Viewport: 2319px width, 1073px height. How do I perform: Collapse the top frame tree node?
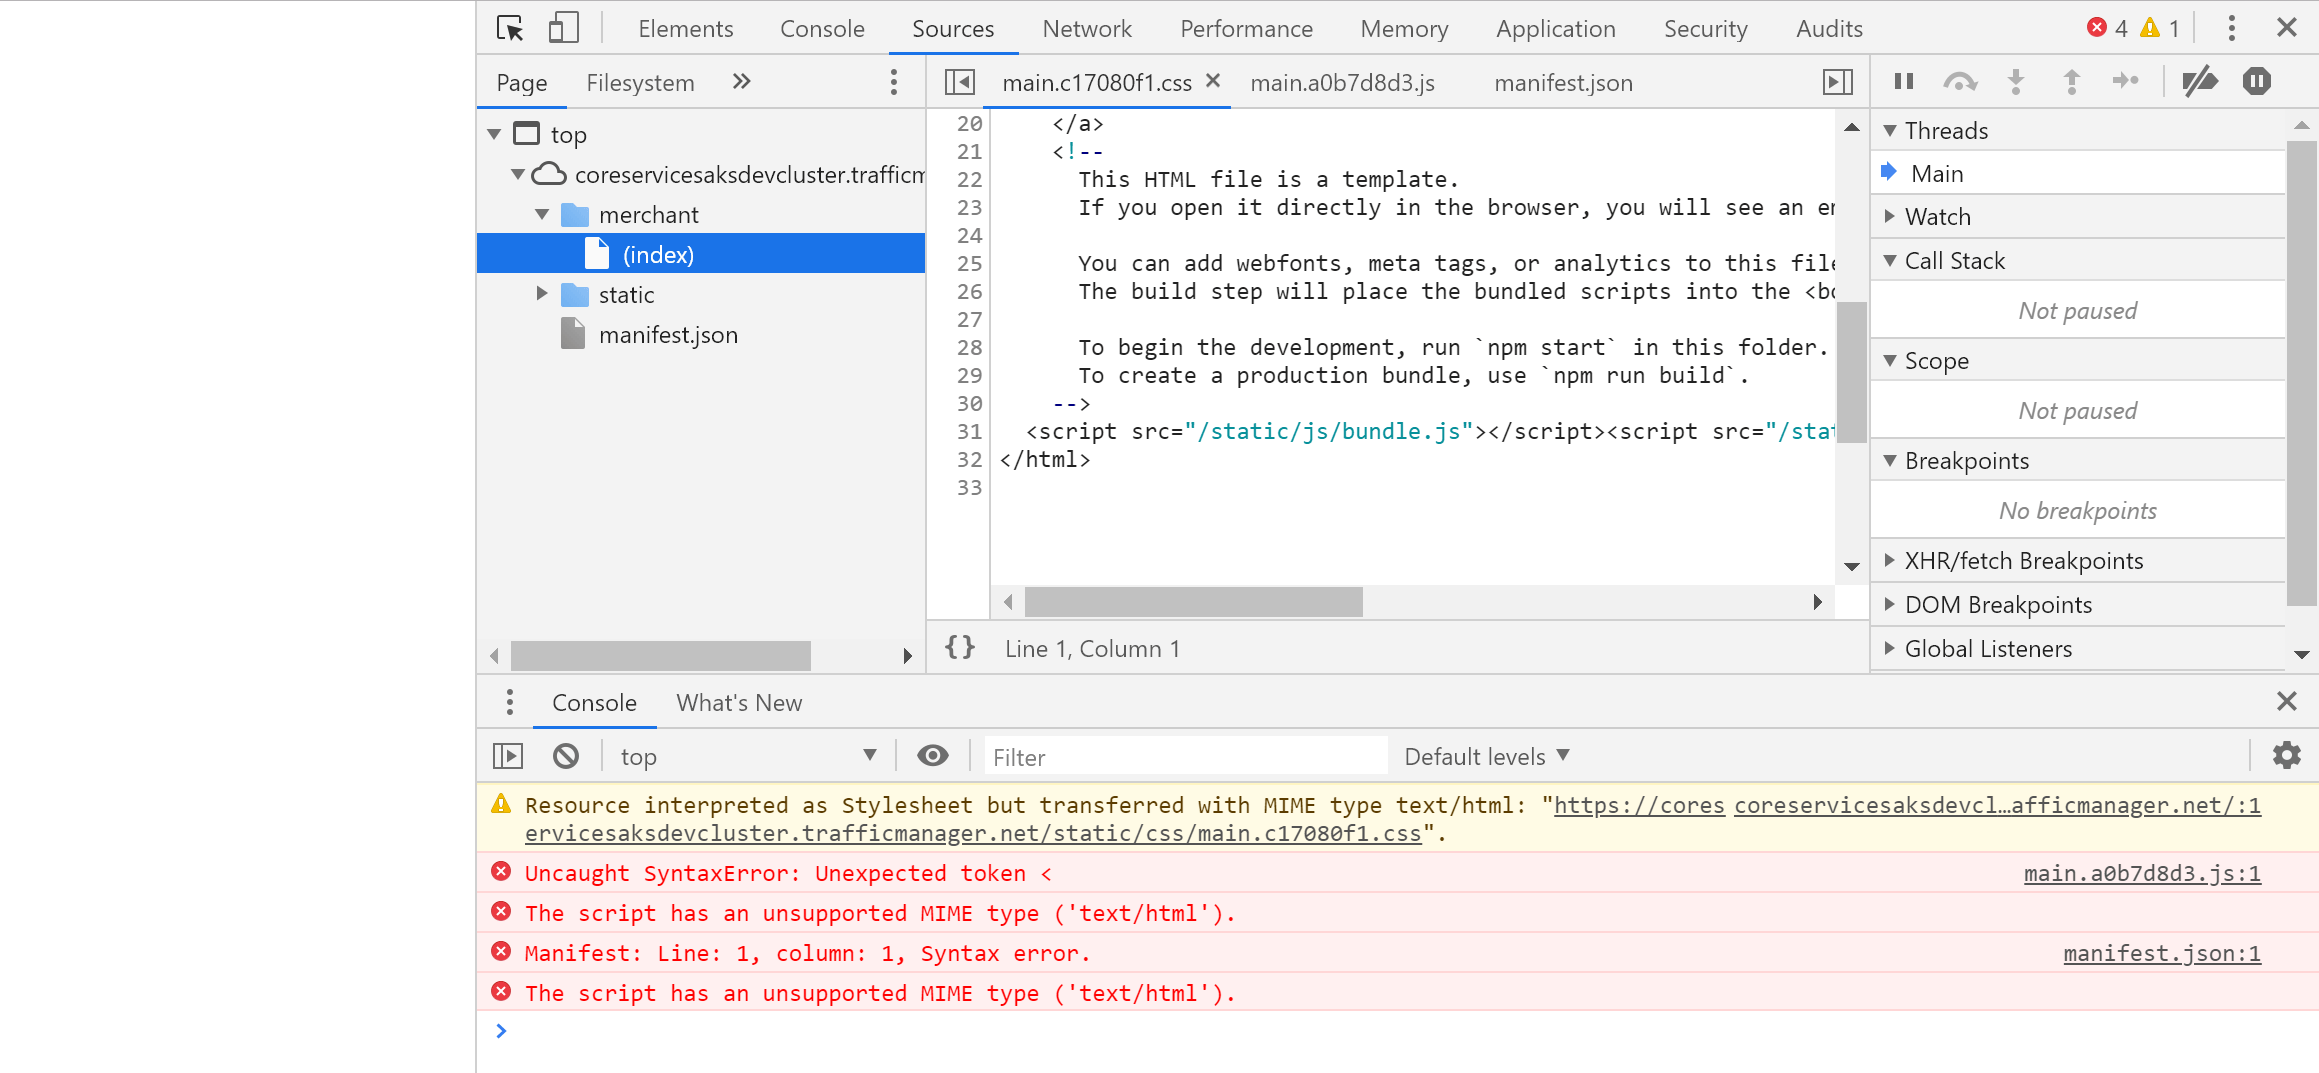[x=494, y=134]
